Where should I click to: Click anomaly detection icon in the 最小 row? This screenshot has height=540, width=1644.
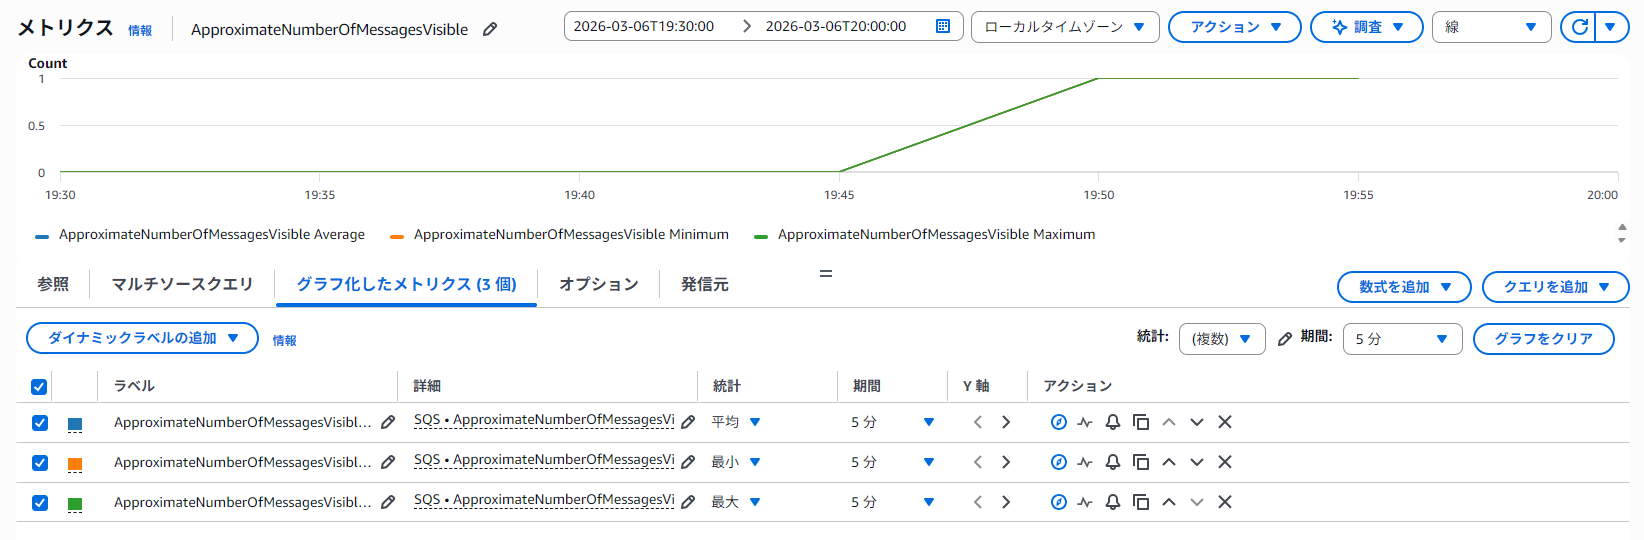click(x=1085, y=462)
